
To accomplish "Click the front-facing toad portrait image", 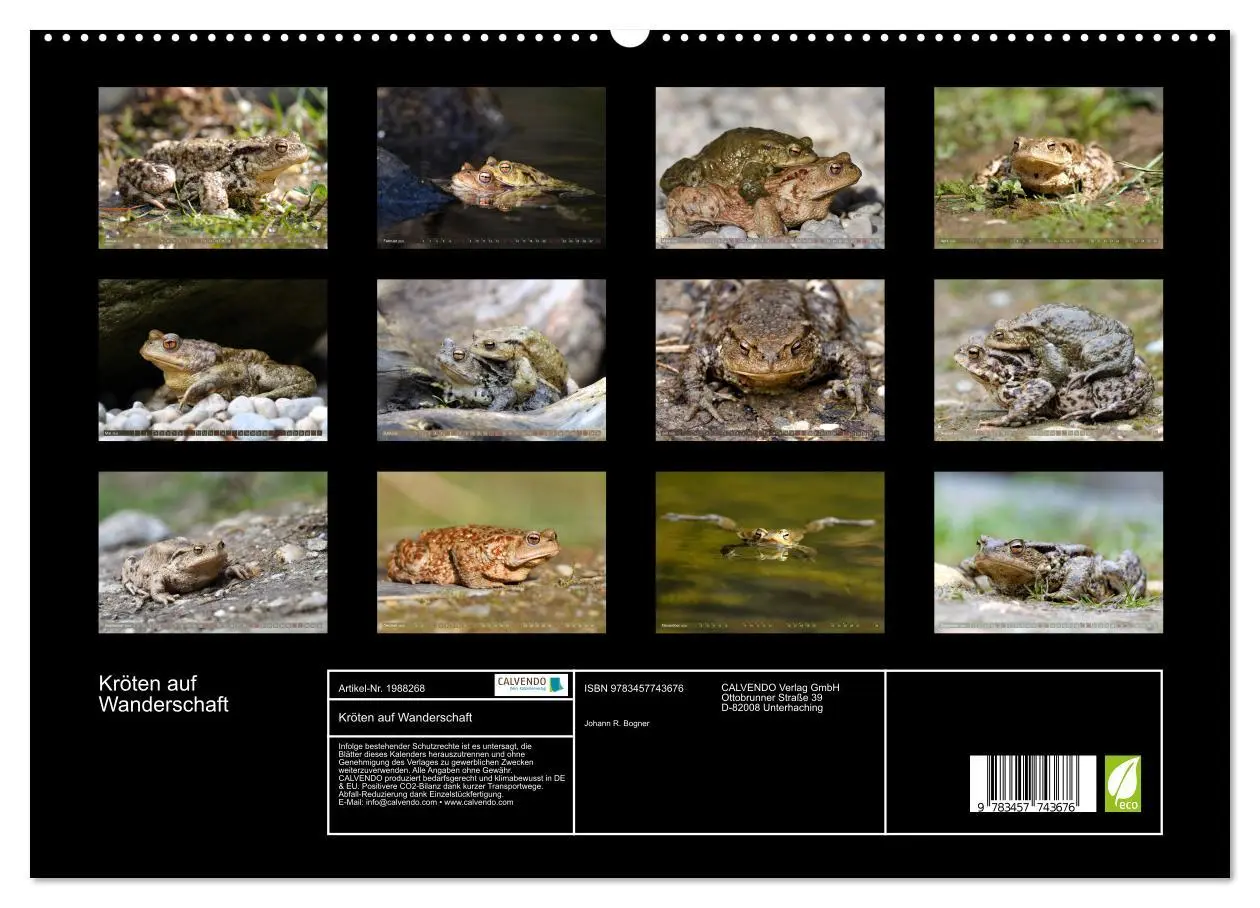I will [770, 362].
